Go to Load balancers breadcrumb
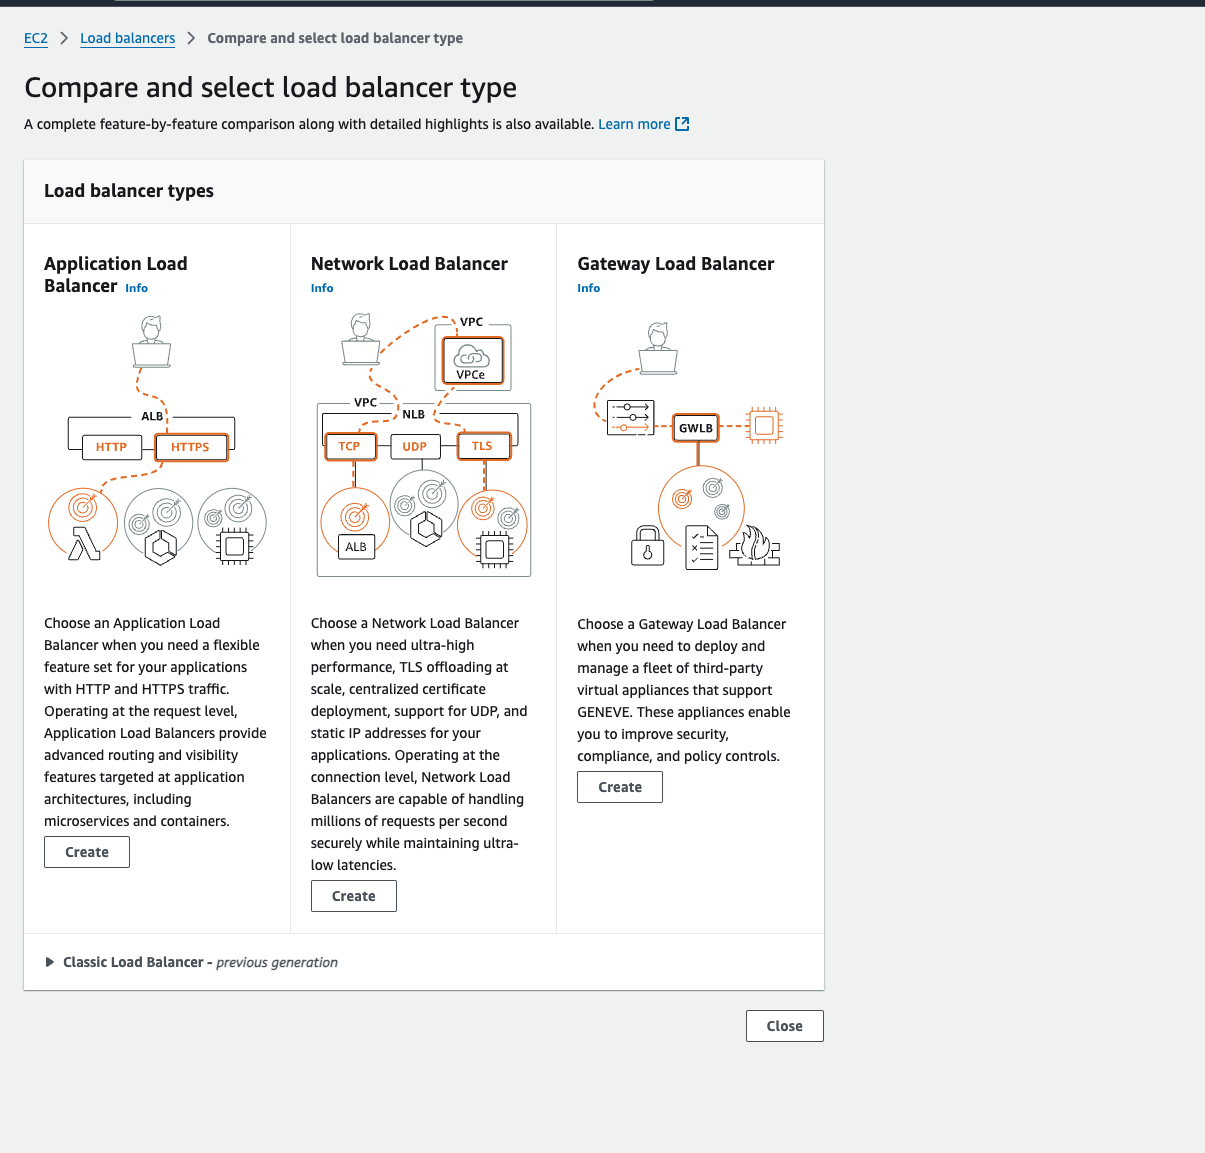The image size is (1205, 1153). tap(127, 38)
